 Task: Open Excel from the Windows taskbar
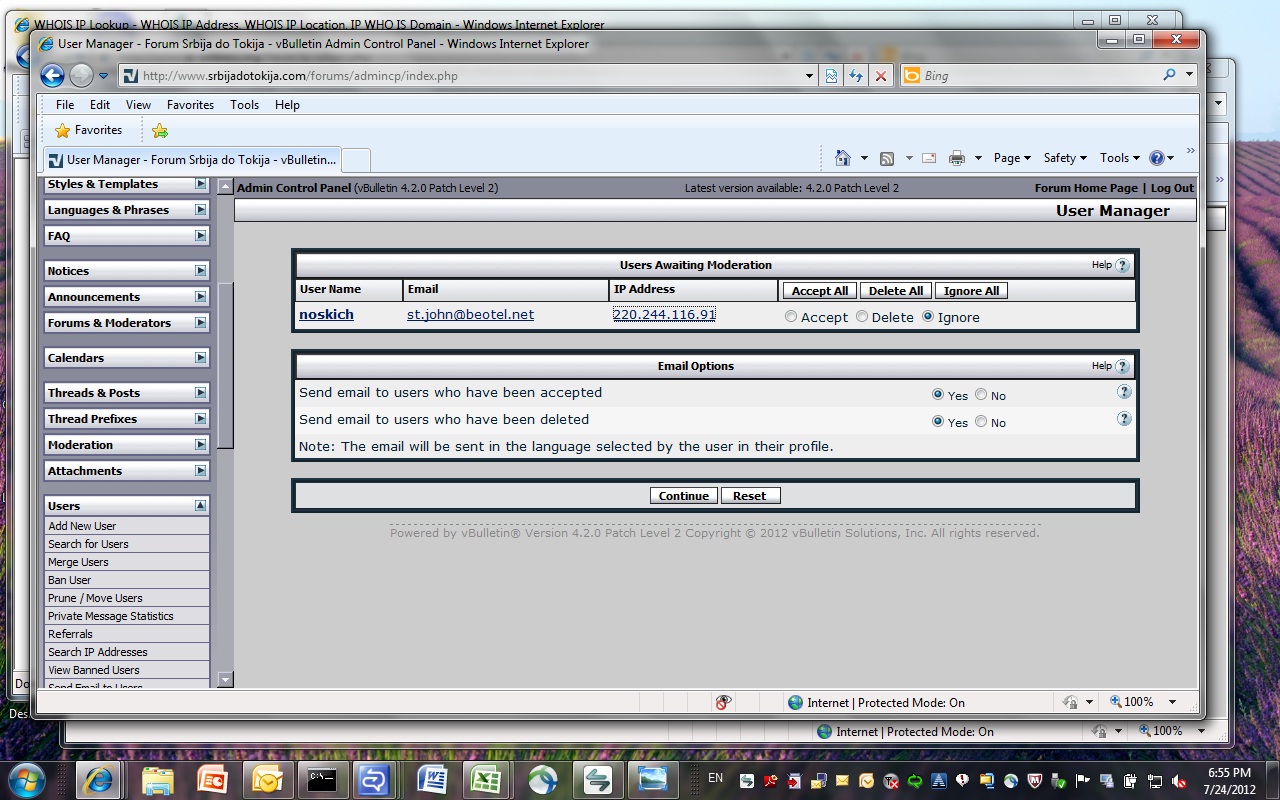click(487, 779)
